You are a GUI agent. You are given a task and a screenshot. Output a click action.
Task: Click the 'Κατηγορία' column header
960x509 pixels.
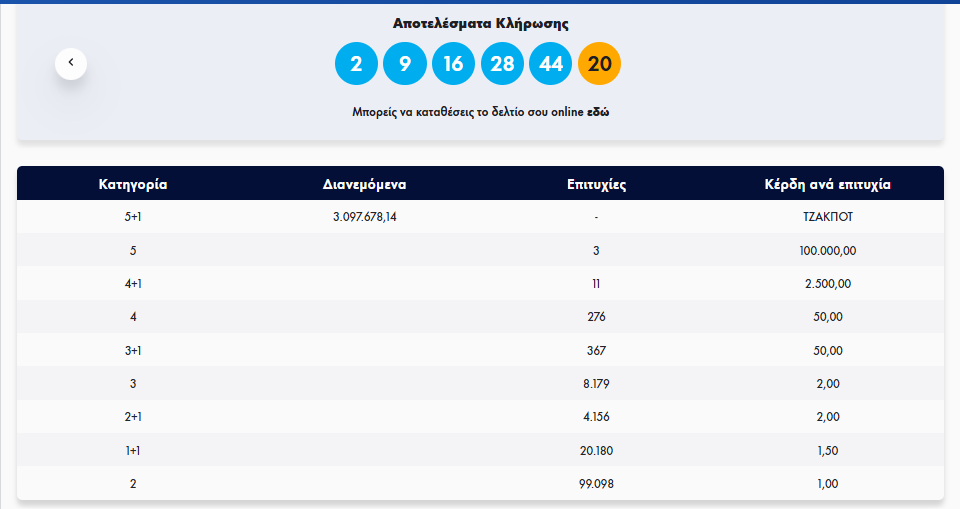tap(132, 184)
